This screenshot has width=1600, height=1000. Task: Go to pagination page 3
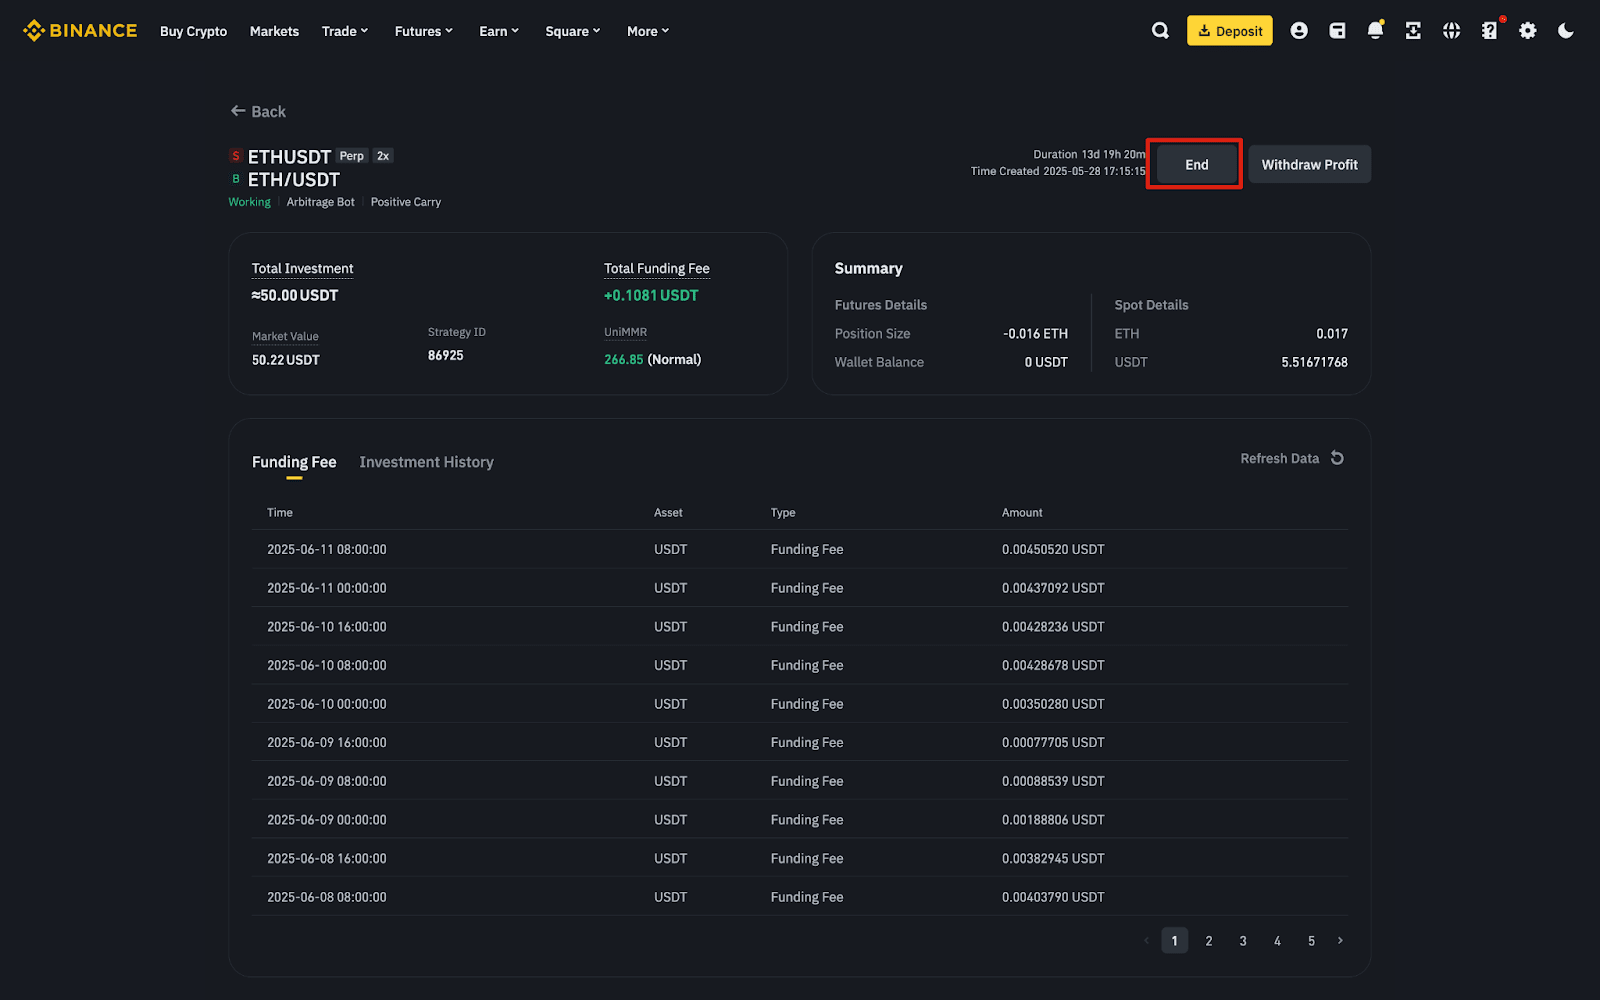1243,940
